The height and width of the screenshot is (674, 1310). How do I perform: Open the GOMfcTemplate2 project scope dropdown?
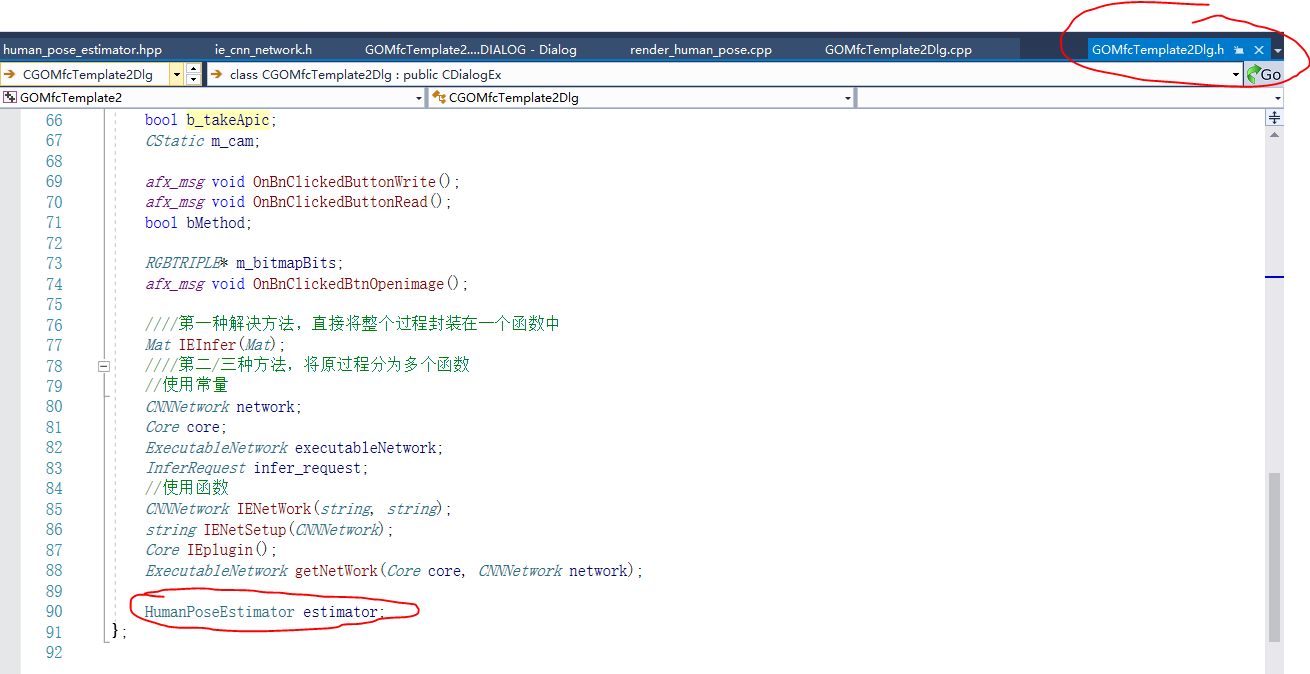click(419, 98)
